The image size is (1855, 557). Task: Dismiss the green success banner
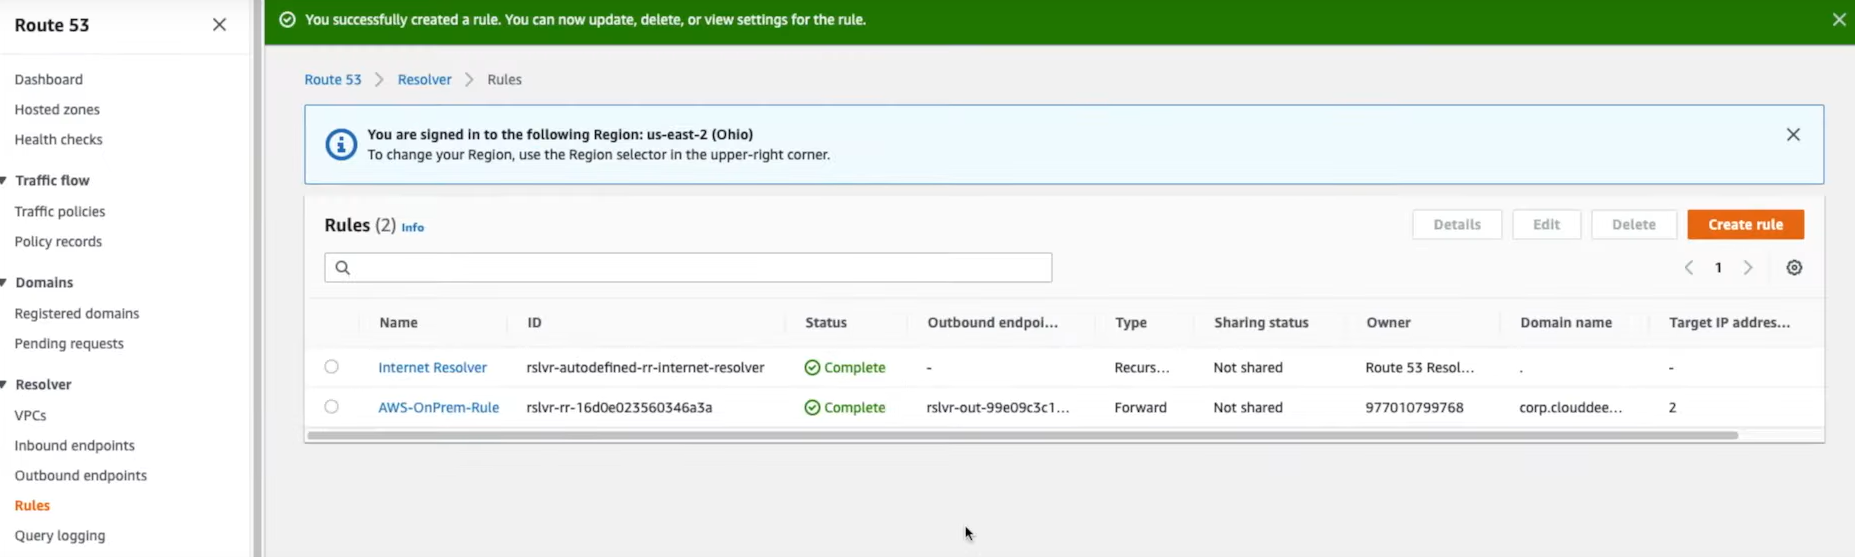tap(1838, 19)
